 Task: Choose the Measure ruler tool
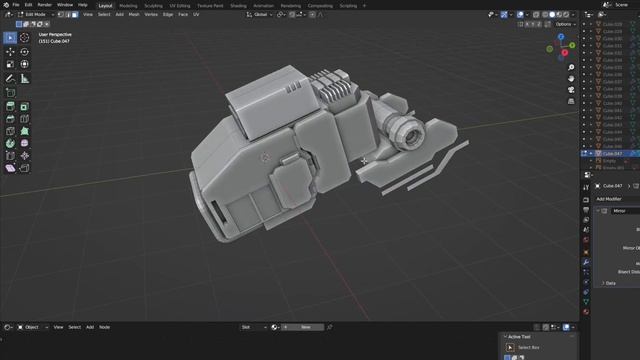(24, 78)
